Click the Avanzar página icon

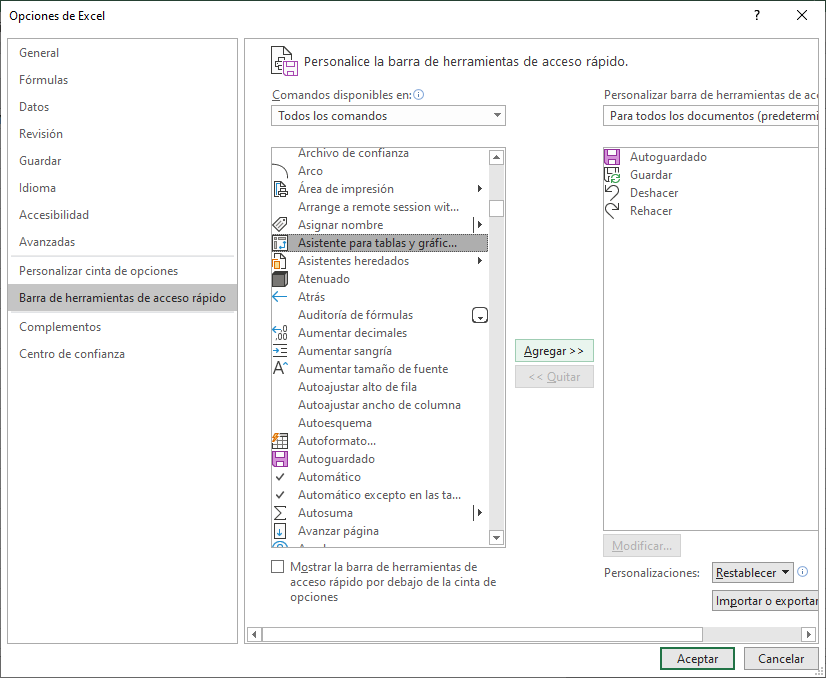(280, 530)
